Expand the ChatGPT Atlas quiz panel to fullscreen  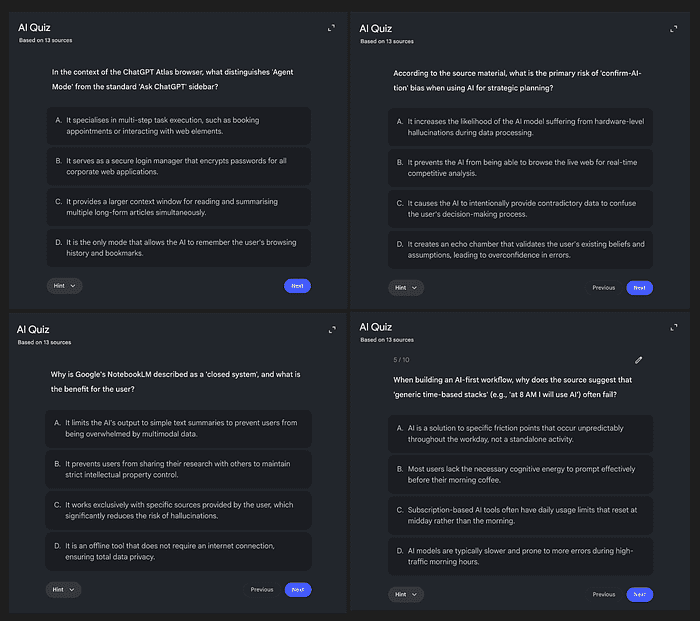coord(332,28)
